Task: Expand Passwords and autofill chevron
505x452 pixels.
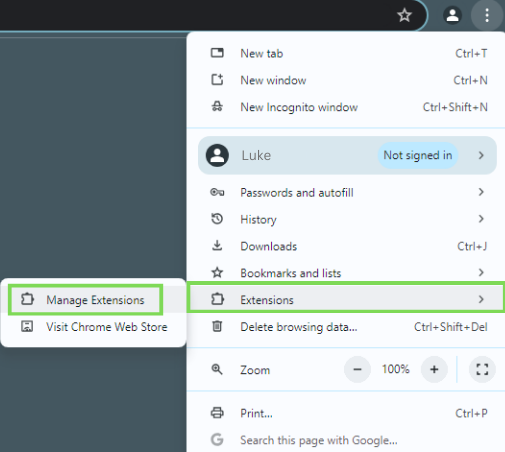Action: (x=481, y=192)
